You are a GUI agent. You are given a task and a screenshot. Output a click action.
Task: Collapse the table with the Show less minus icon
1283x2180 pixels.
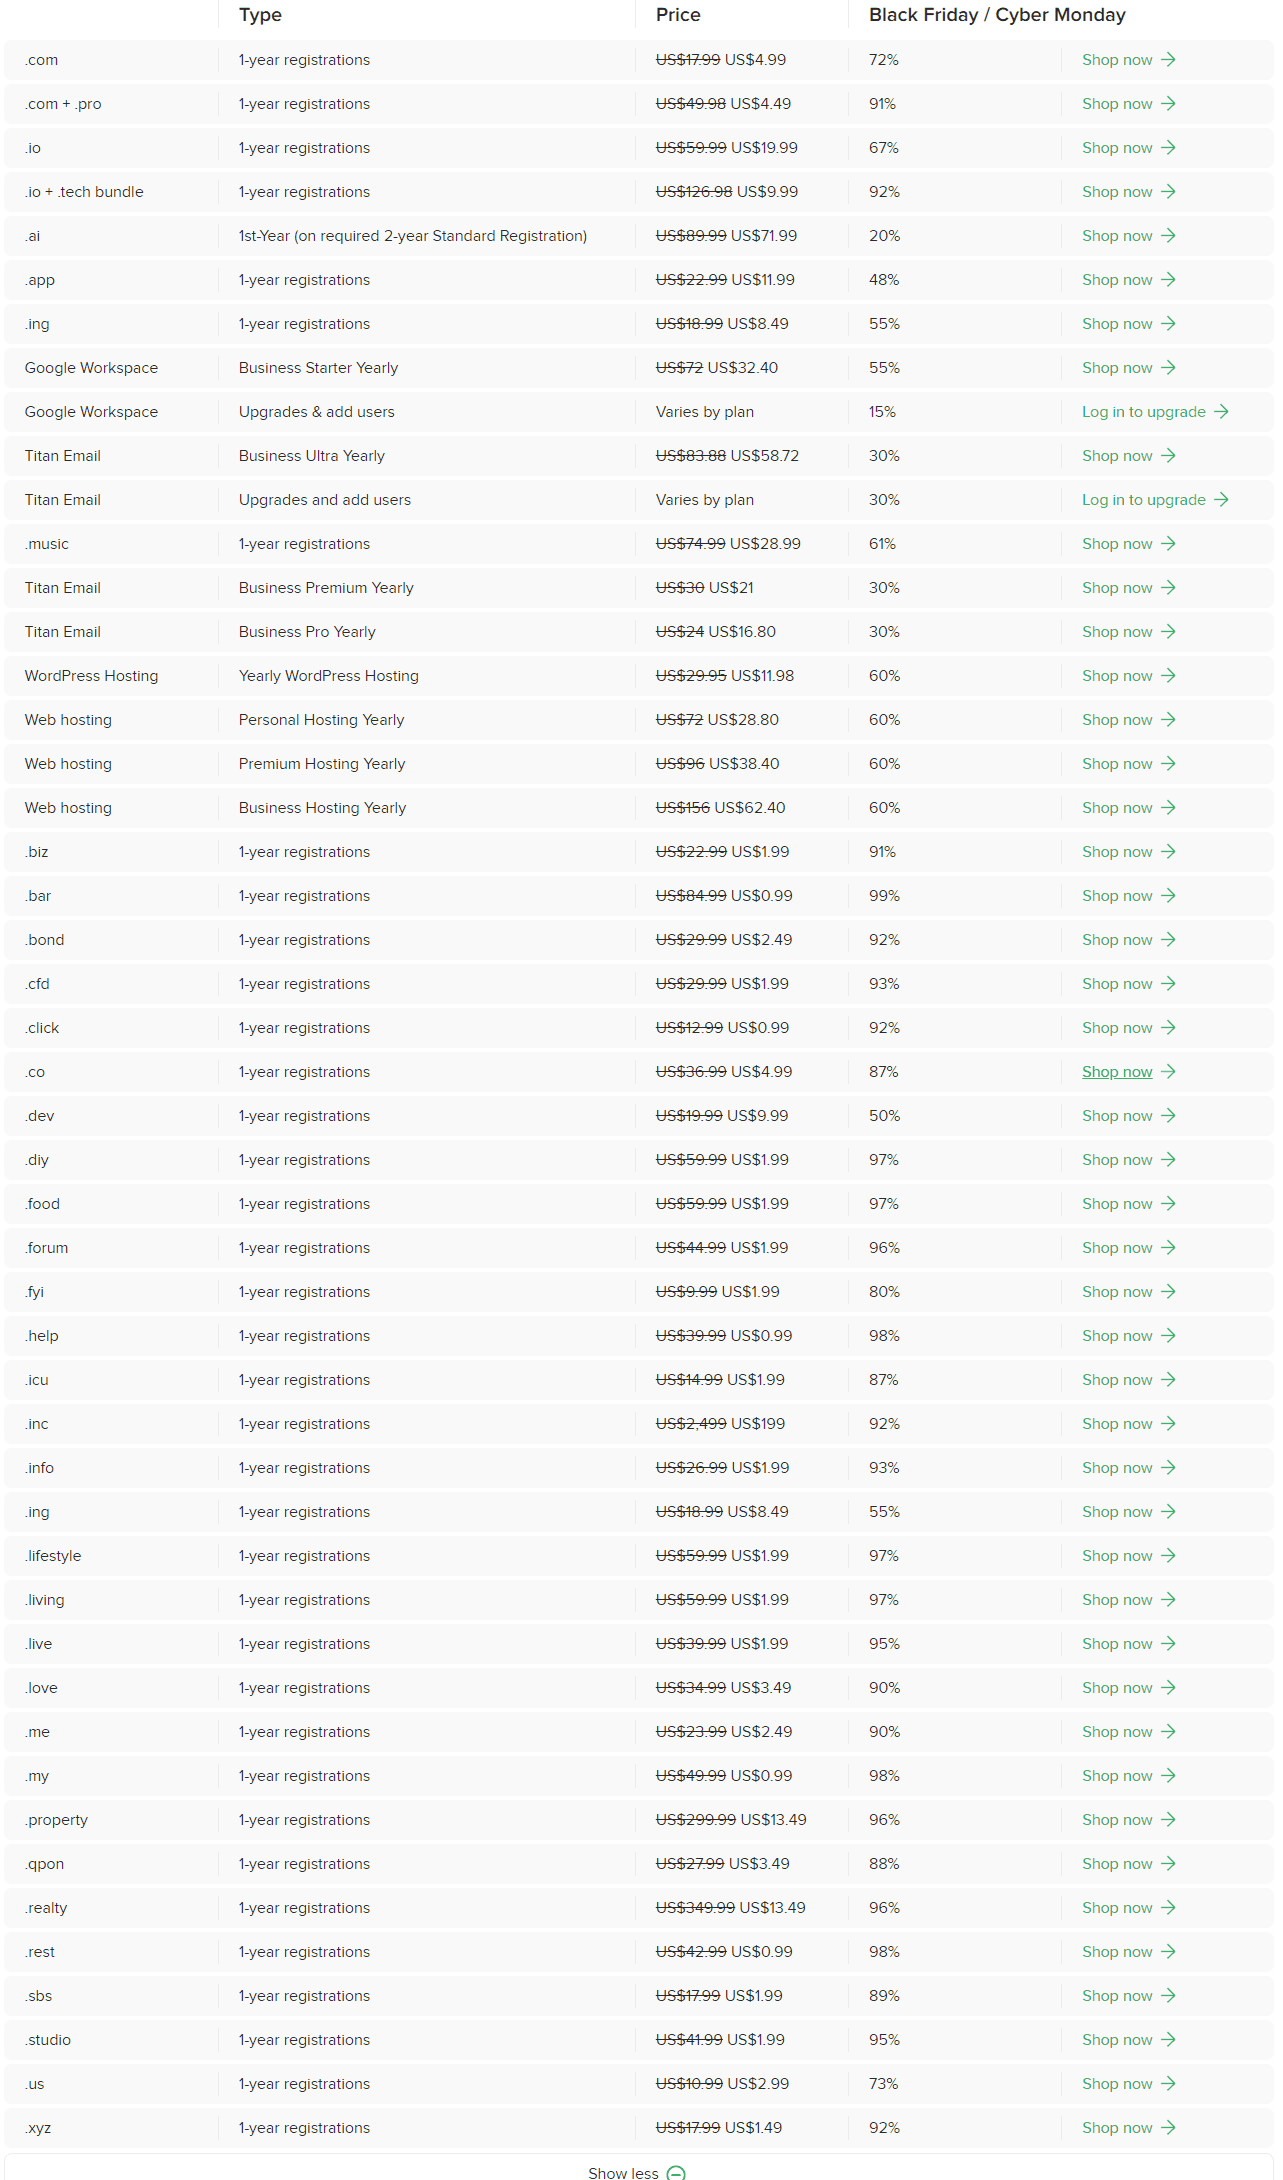(676, 2172)
